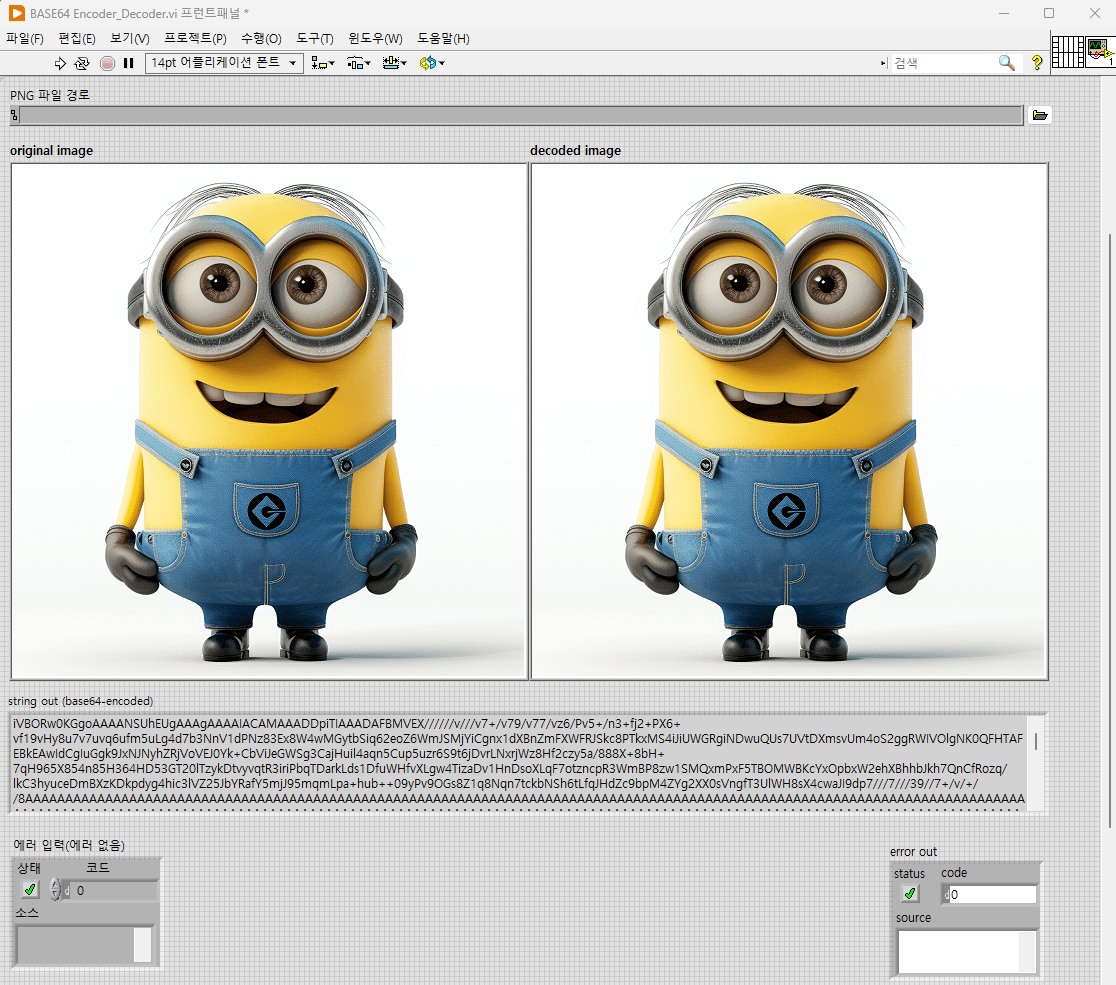The image size is (1116, 985).
Task: Open context help question mark icon
Action: point(1037,63)
